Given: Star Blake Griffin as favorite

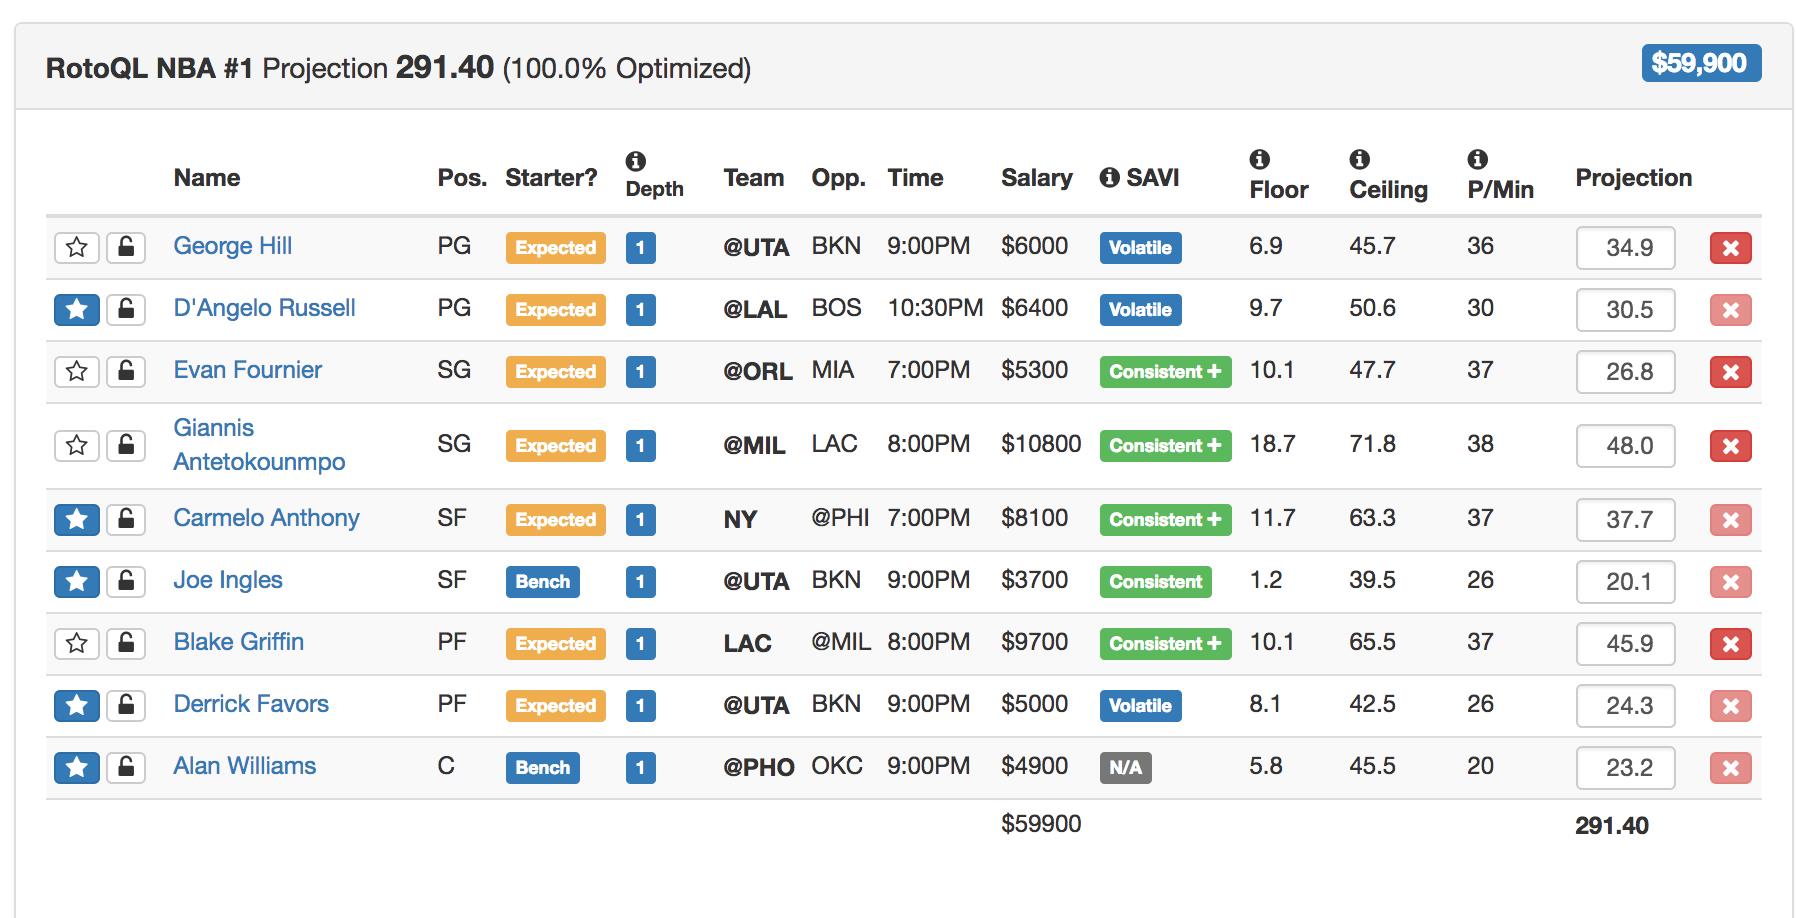Looking at the screenshot, I should pyautogui.click(x=77, y=643).
